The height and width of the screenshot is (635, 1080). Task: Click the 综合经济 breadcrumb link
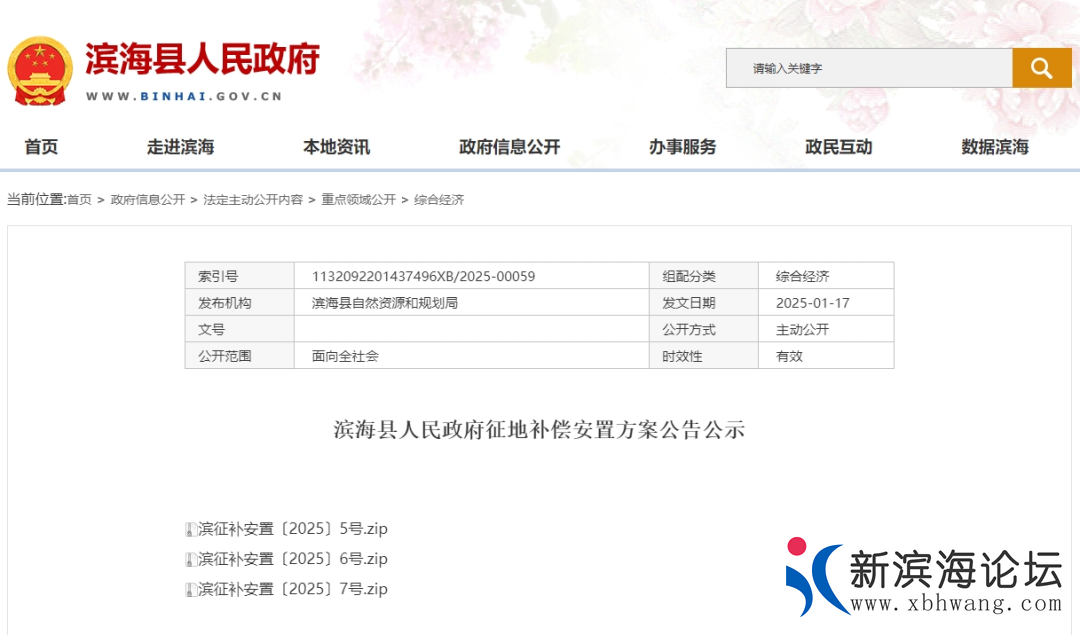[x=439, y=200]
